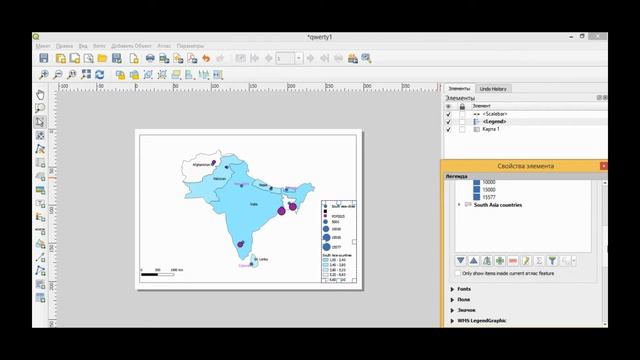
Task: Toggle visibility of the Scalebar item
Action: (x=449, y=114)
